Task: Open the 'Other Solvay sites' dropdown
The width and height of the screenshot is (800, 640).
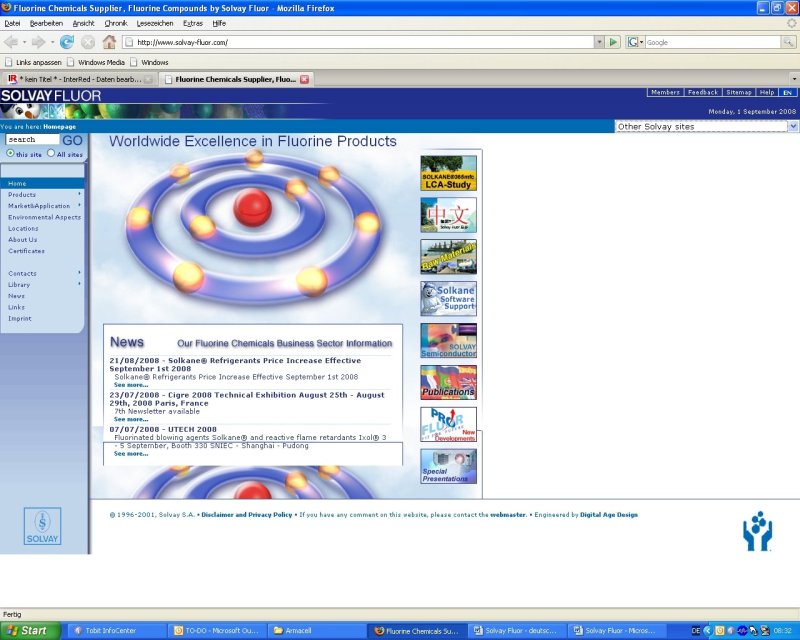Action: click(x=706, y=127)
